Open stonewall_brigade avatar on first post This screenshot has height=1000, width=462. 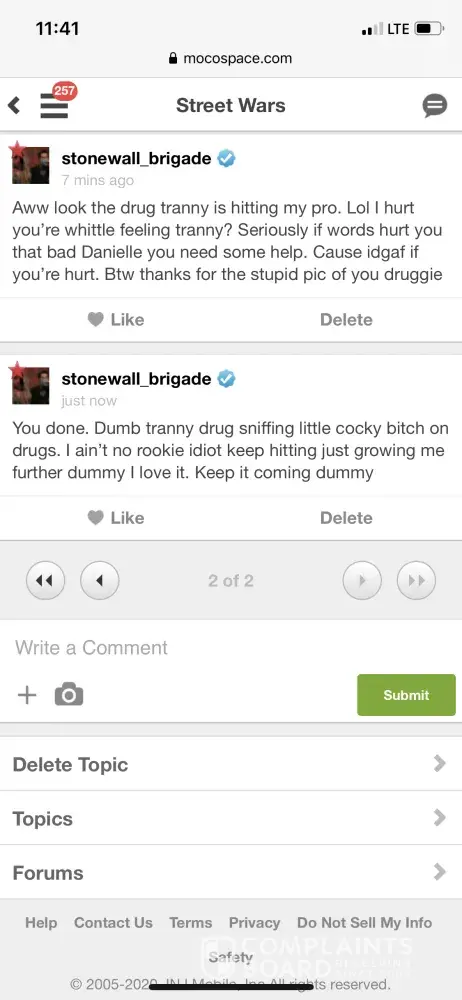[31, 165]
